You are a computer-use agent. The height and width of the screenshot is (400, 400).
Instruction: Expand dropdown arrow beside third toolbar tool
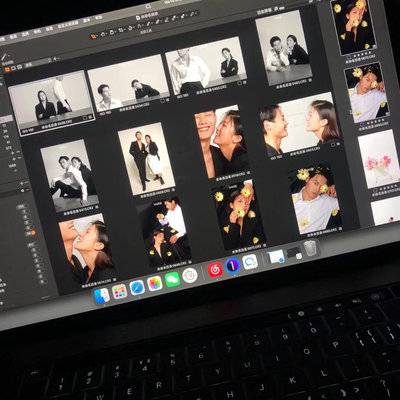[x=116, y=32]
